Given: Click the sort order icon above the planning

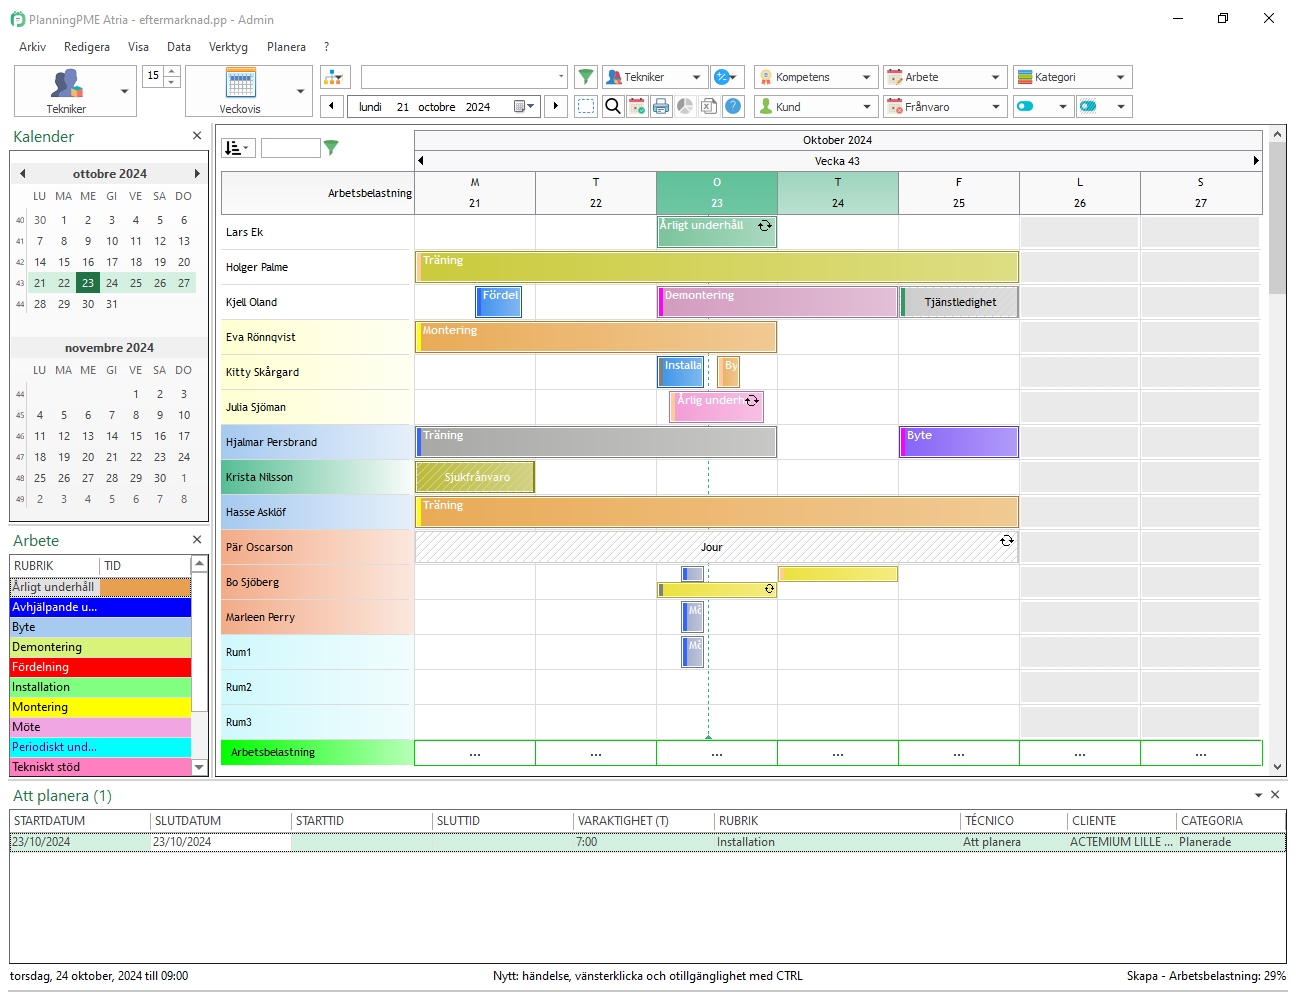Looking at the screenshot, I should [x=236, y=147].
